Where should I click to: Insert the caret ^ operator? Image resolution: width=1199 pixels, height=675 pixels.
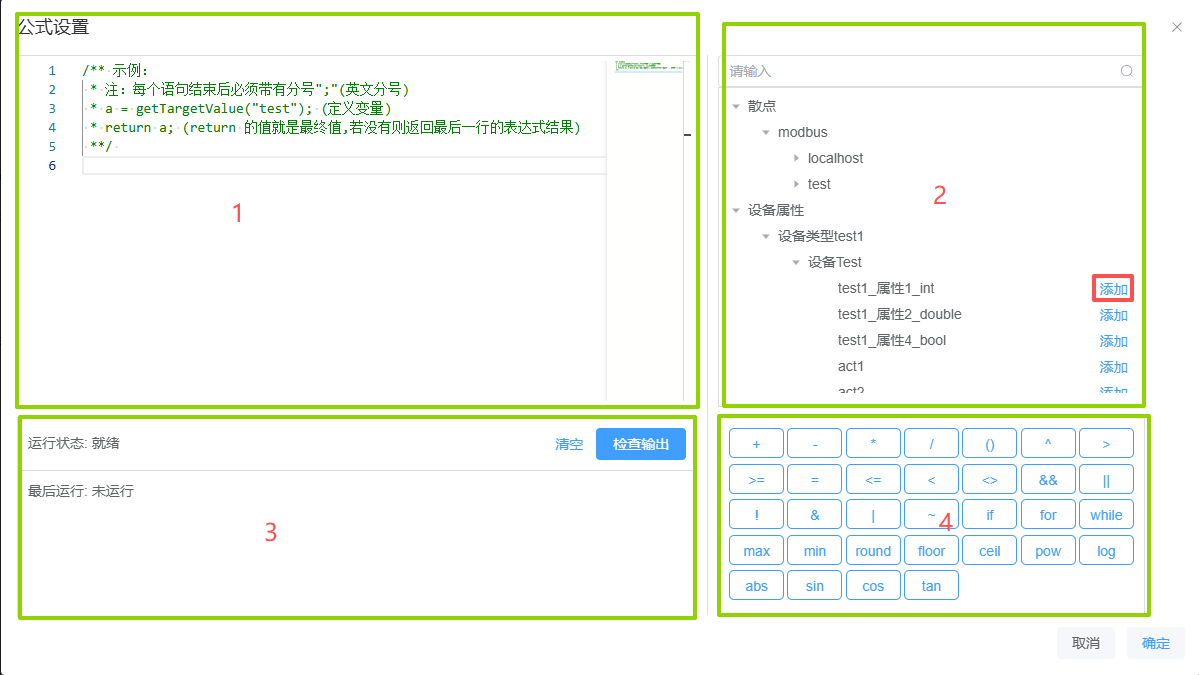click(x=1048, y=443)
